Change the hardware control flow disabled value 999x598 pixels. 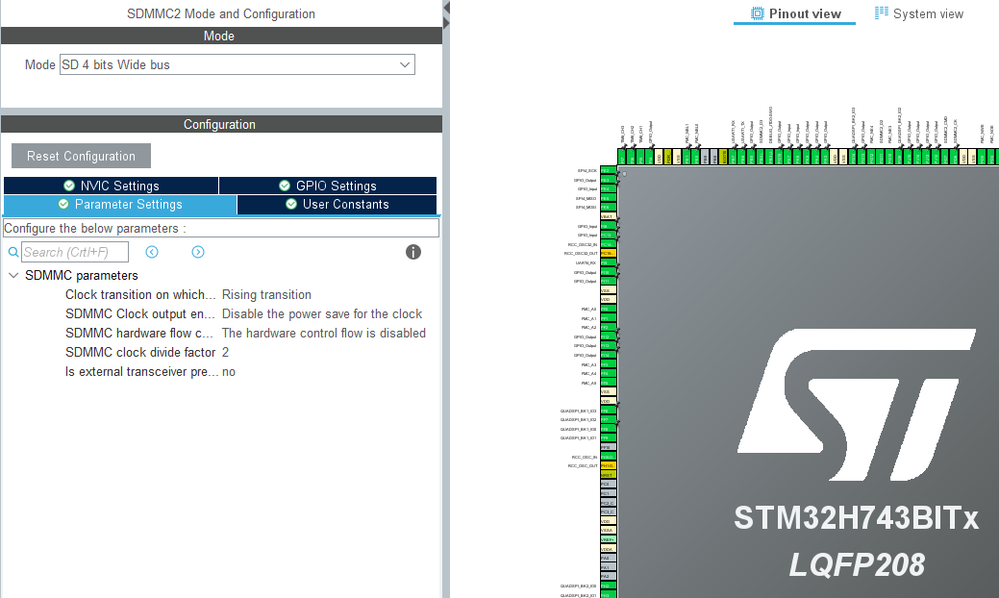[x=324, y=333]
